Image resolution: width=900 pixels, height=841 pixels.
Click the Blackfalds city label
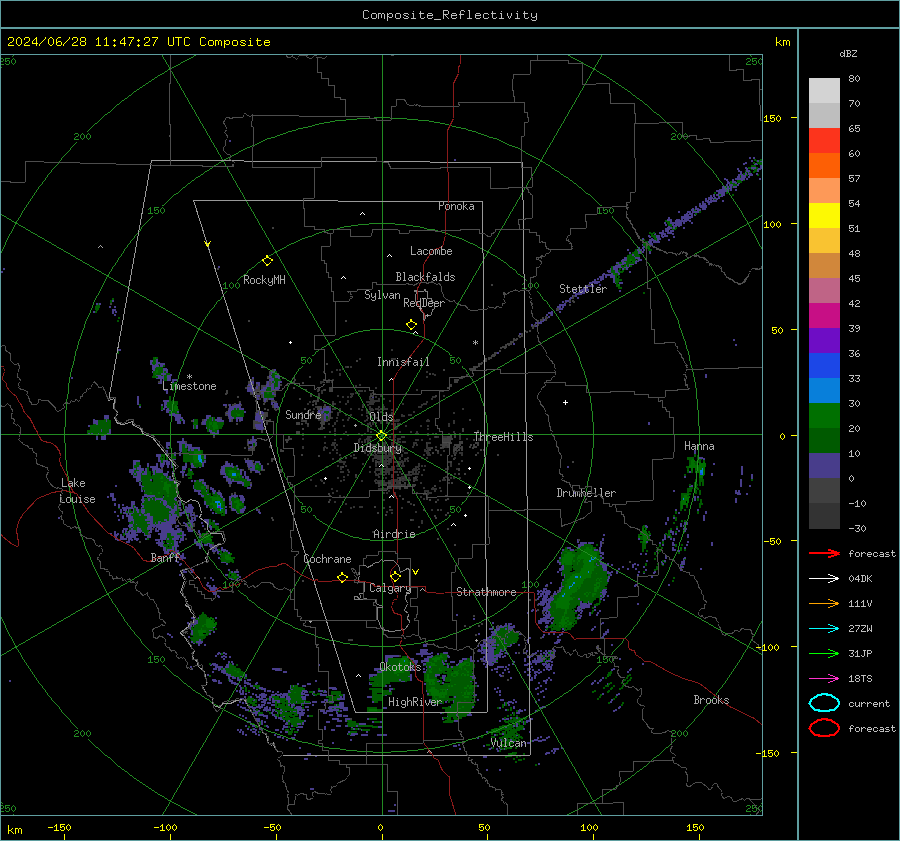425,277
